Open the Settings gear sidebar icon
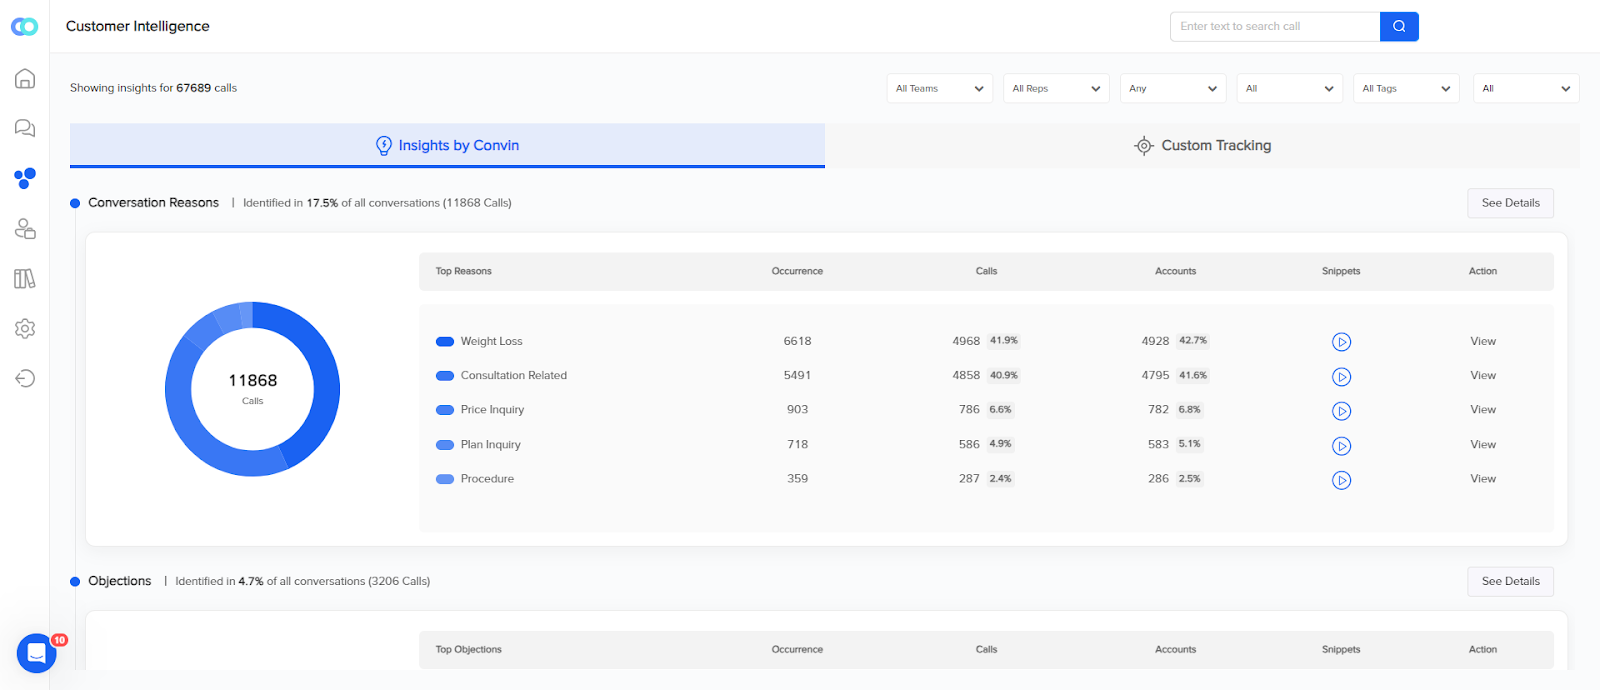Screen dimensions: 1600x690 25,328
